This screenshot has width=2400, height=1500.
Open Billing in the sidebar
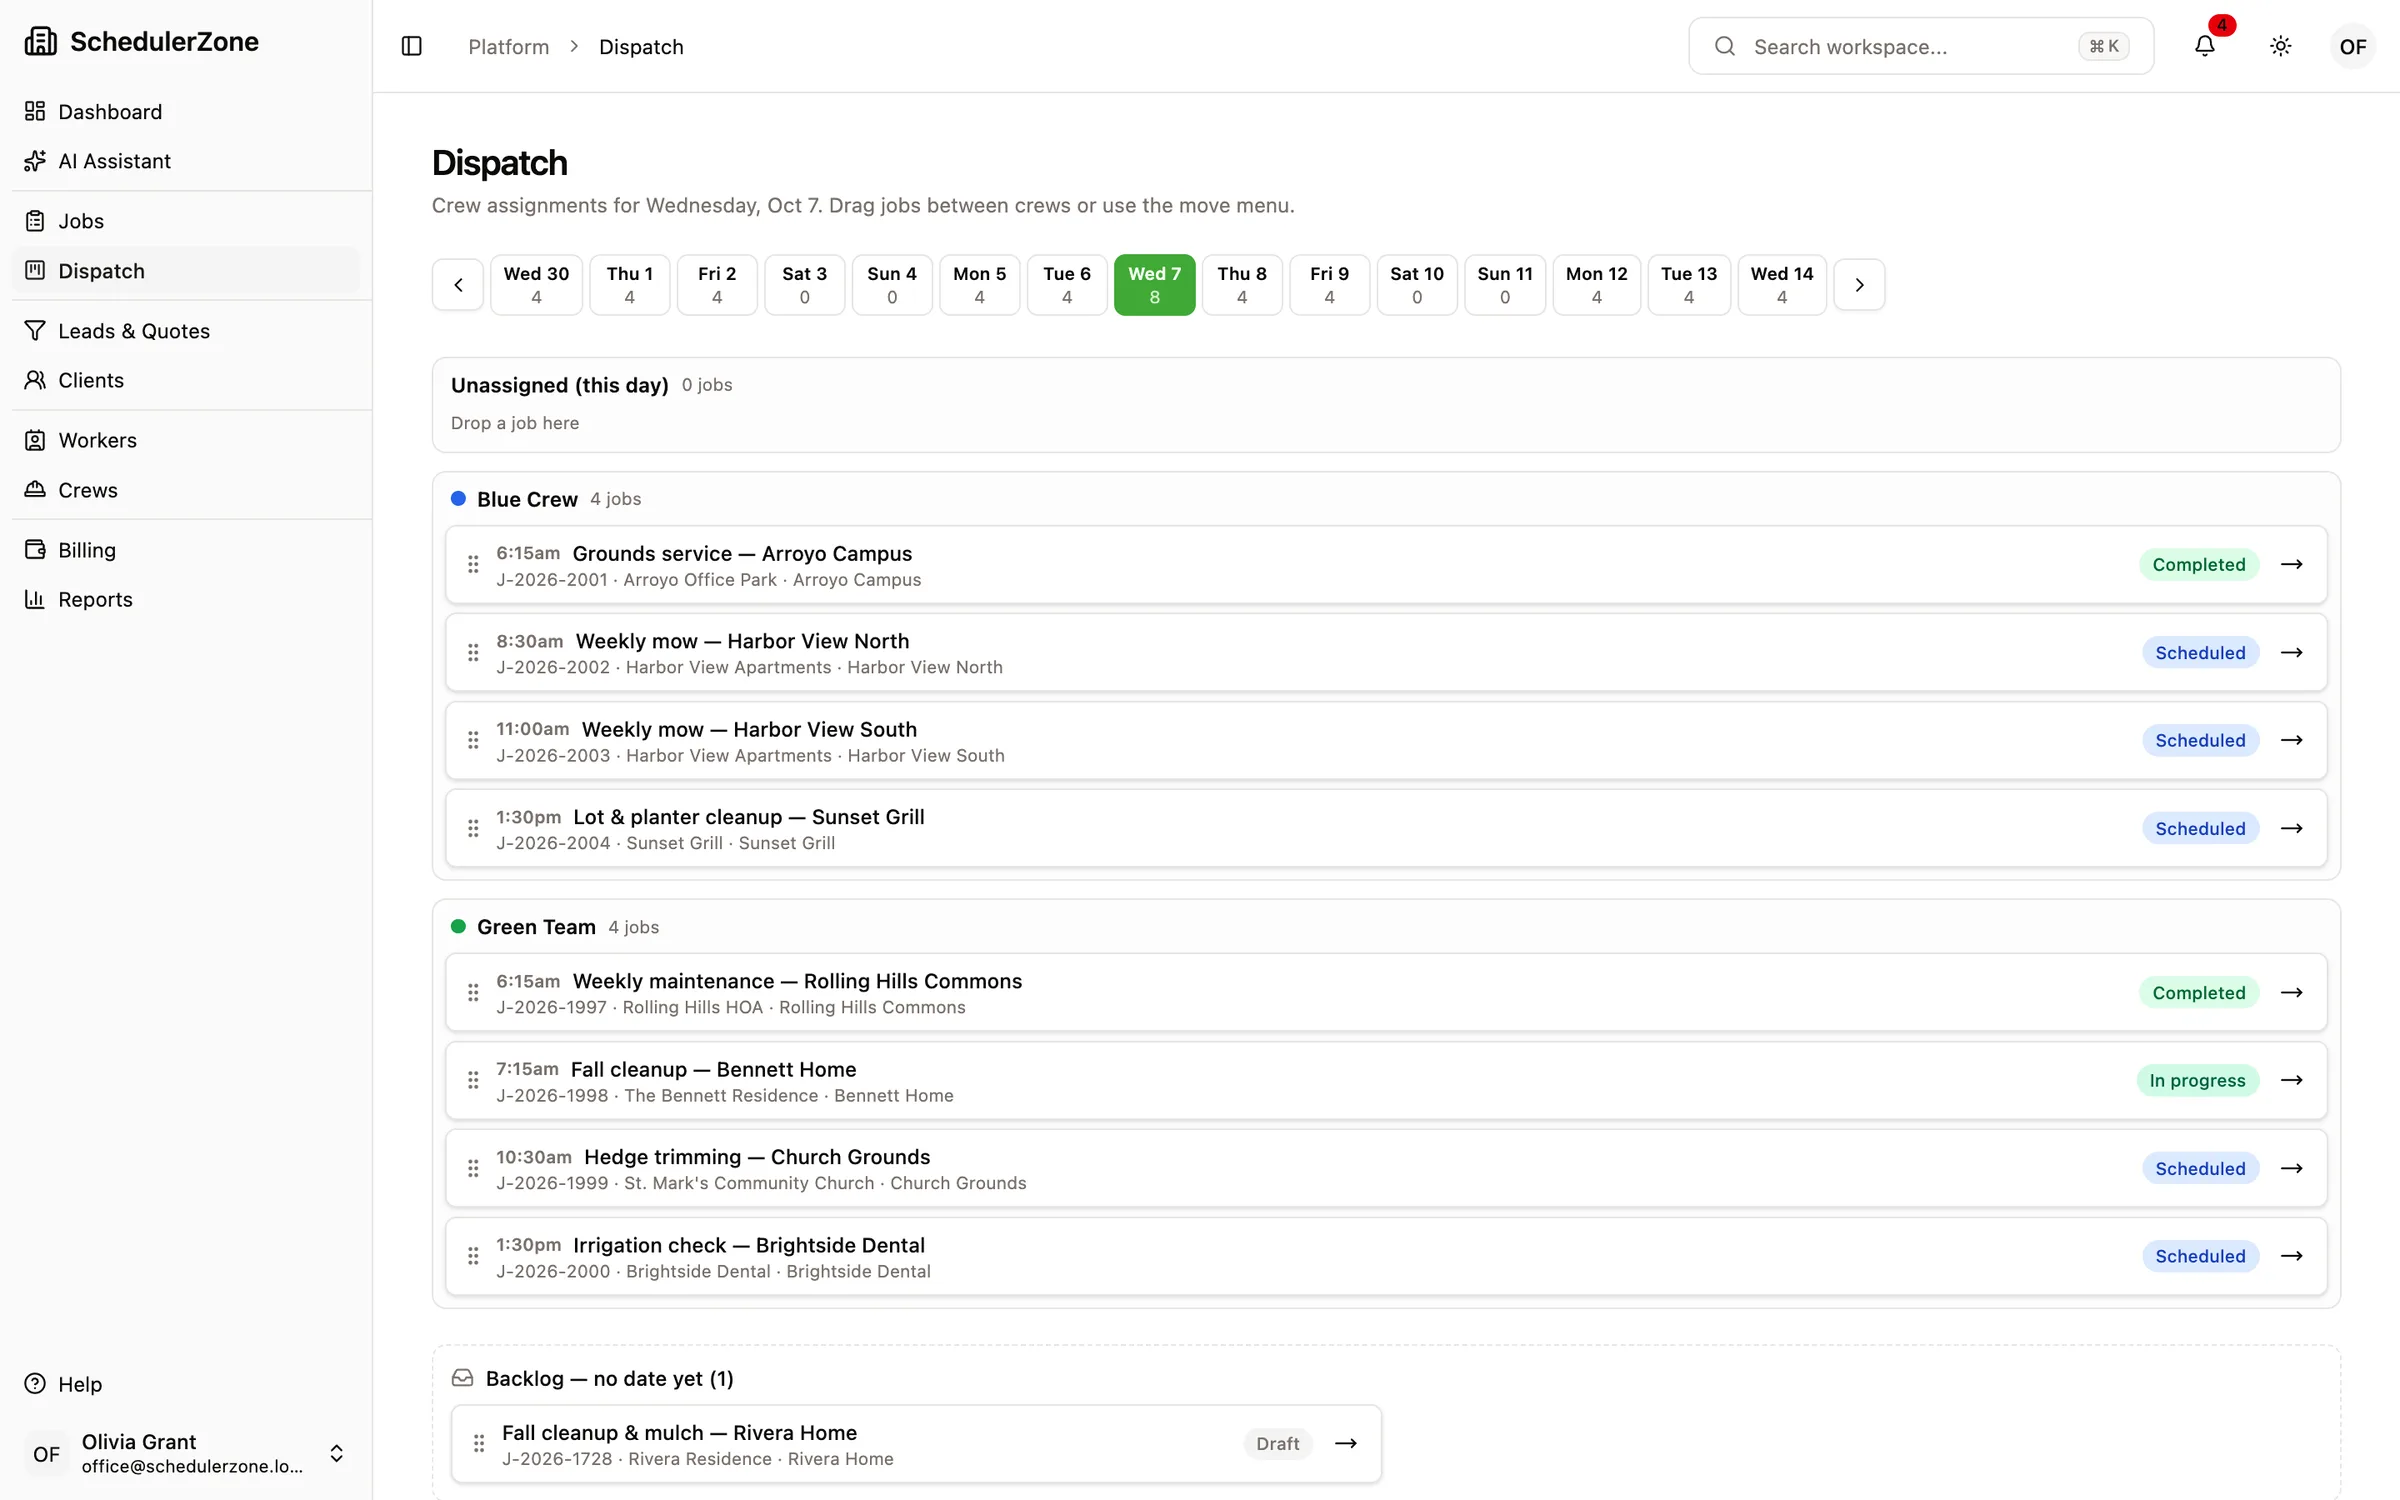pyautogui.click(x=186, y=550)
